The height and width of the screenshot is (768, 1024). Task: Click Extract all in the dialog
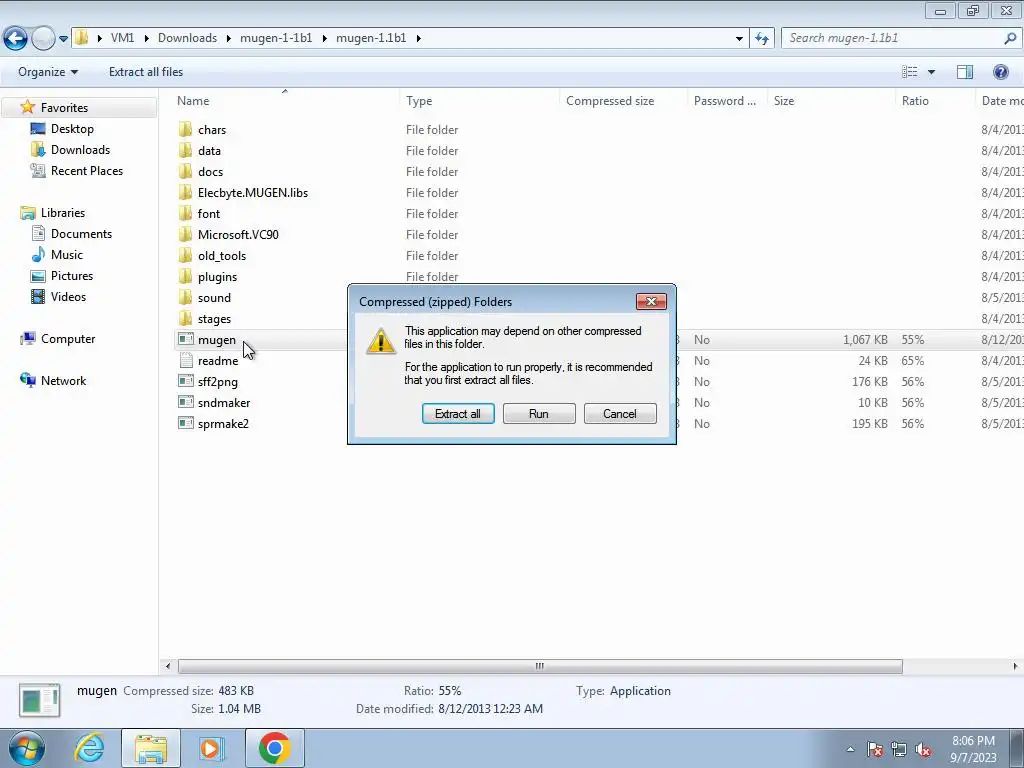(458, 413)
